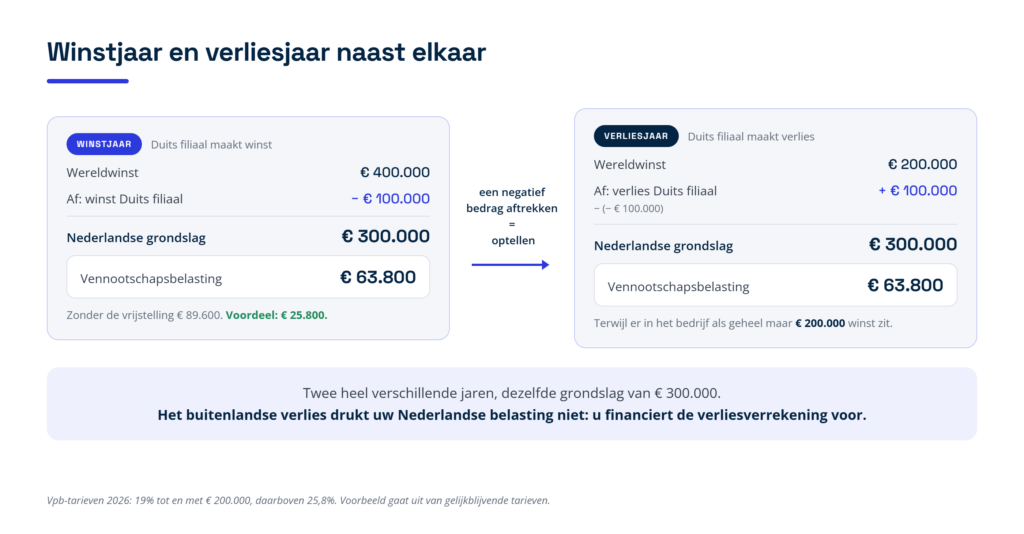
Task: Click the title Winstjaar en verliesjaar naast elkaar
Action: [266, 52]
